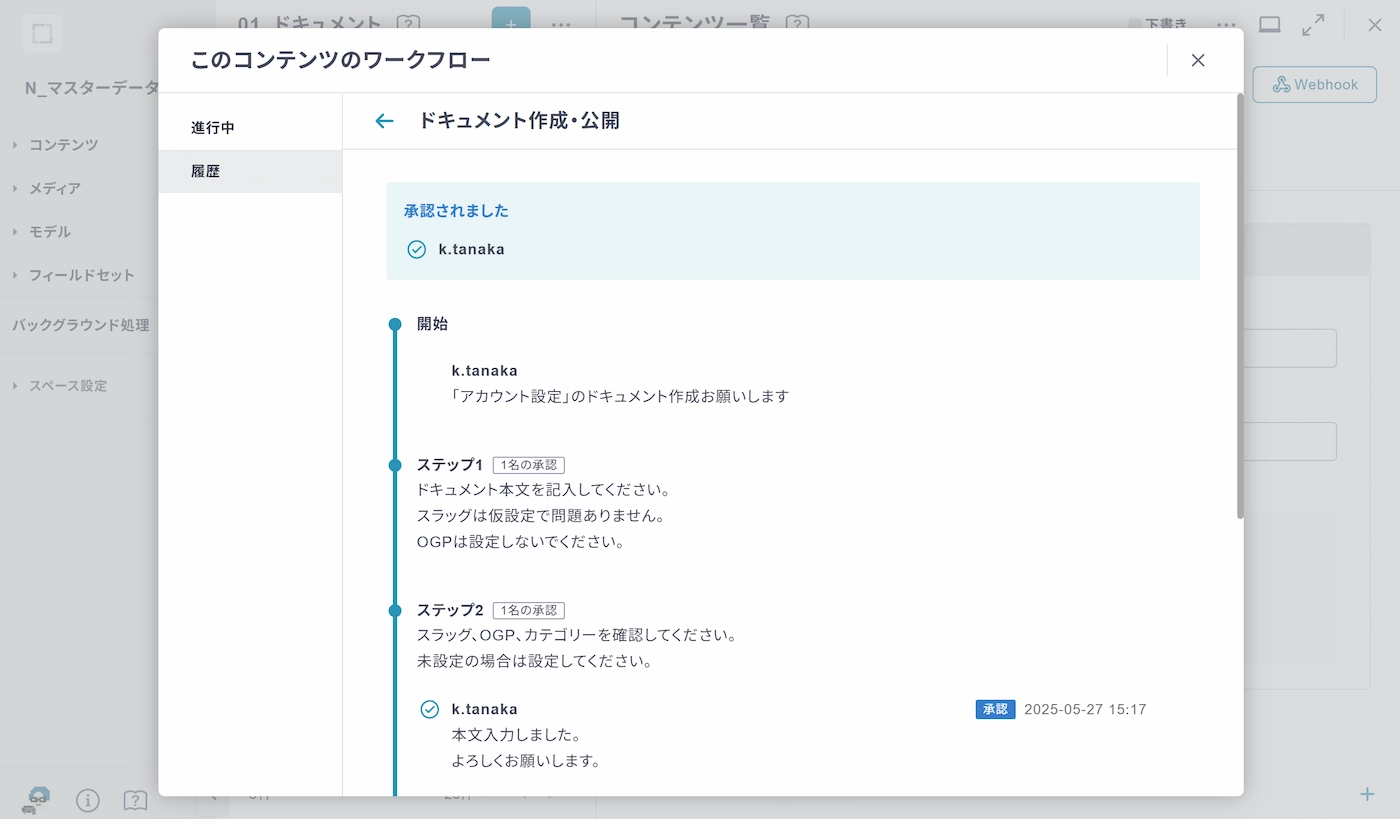Click the check circle next to 本文入力しました comment
This screenshot has width=1400, height=819.
[430, 709]
